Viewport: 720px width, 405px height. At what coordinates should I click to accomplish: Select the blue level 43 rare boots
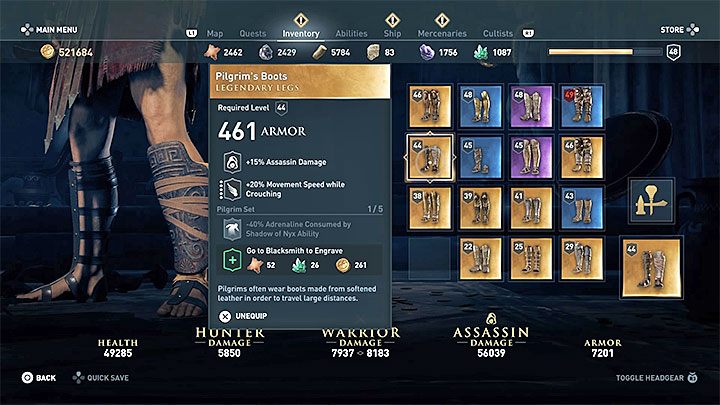tap(581, 208)
